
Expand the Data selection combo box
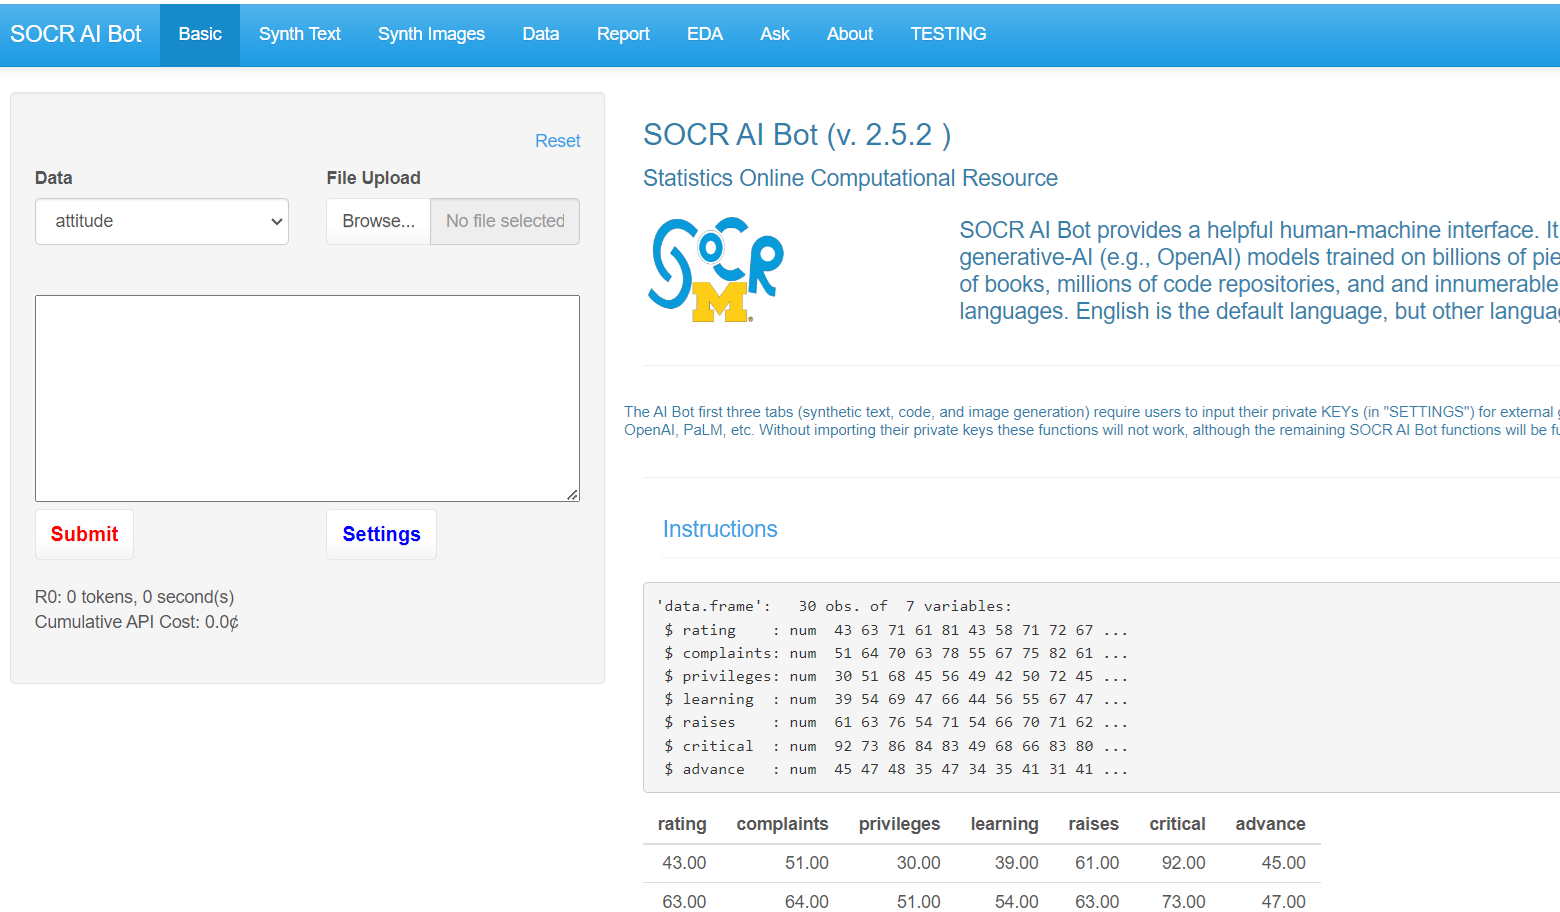[161, 221]
